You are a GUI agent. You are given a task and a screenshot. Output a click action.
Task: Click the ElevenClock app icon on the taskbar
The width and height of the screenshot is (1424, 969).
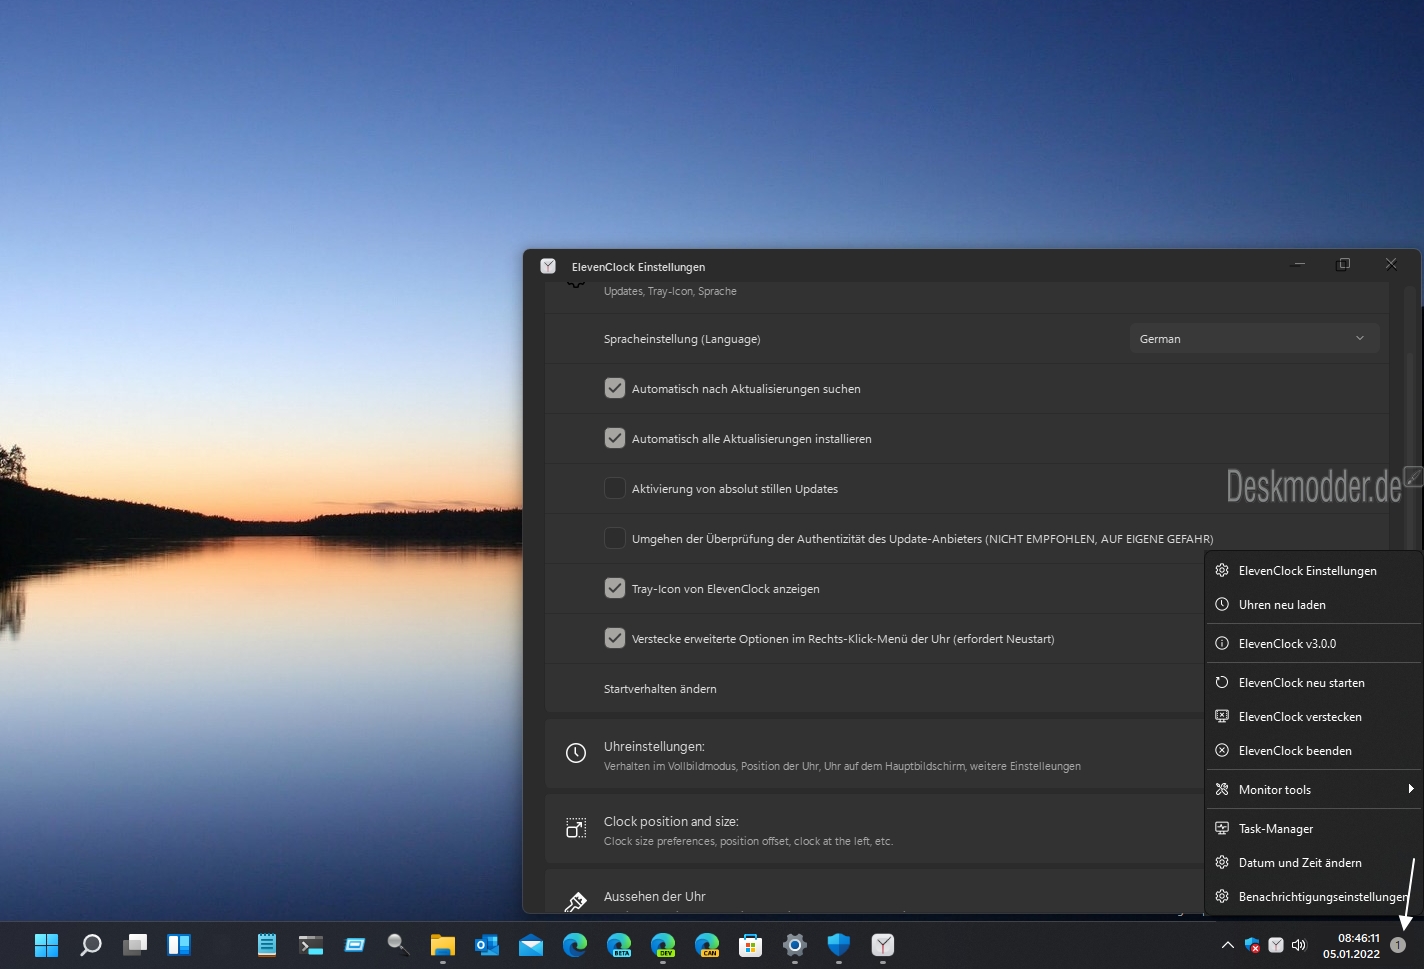[883, 945]
